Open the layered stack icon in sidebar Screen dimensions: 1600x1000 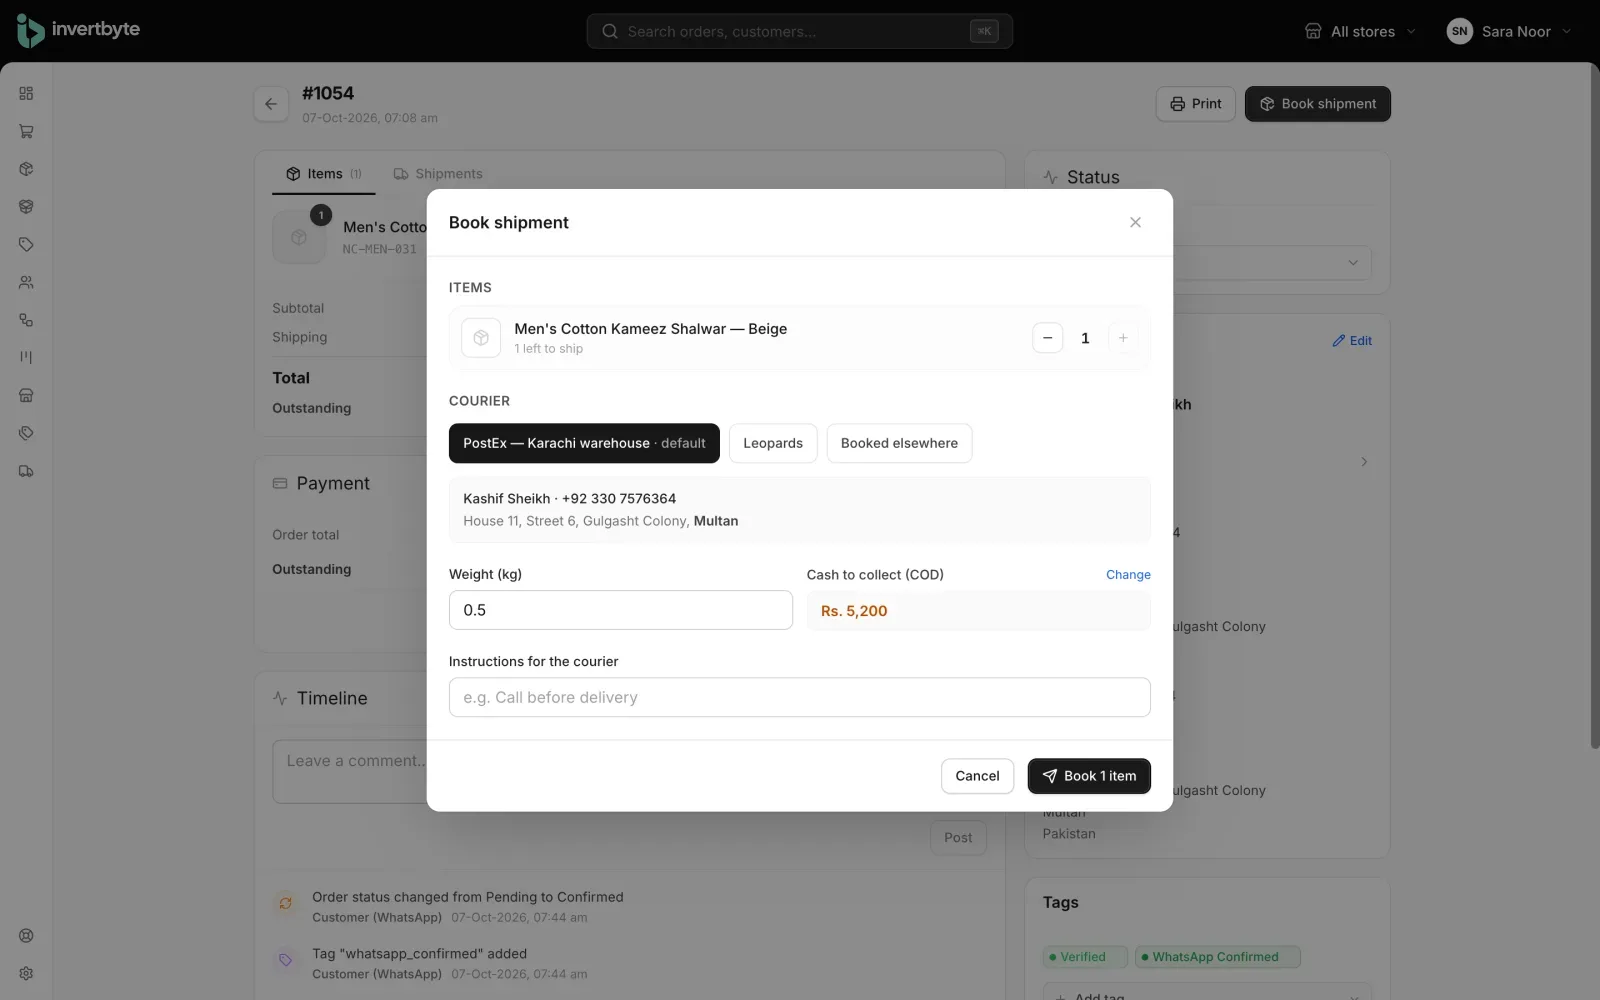[x=26, y=207]
